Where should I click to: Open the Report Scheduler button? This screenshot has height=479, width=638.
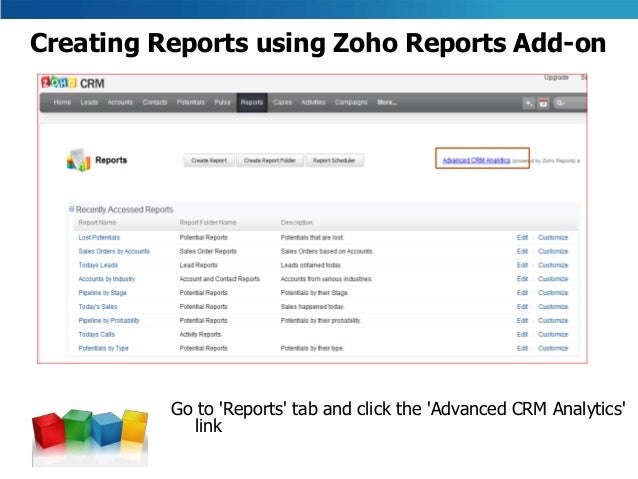tap(334, 160)
